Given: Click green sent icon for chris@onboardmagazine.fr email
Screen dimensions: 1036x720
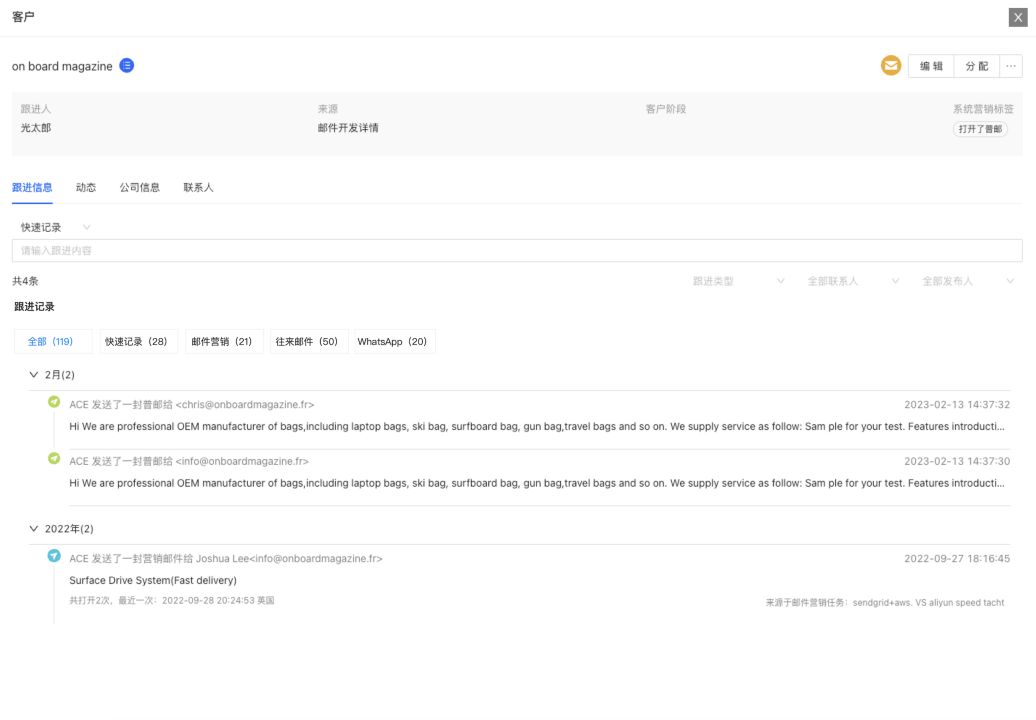Looking at the screenshot, I should (54, 402).
